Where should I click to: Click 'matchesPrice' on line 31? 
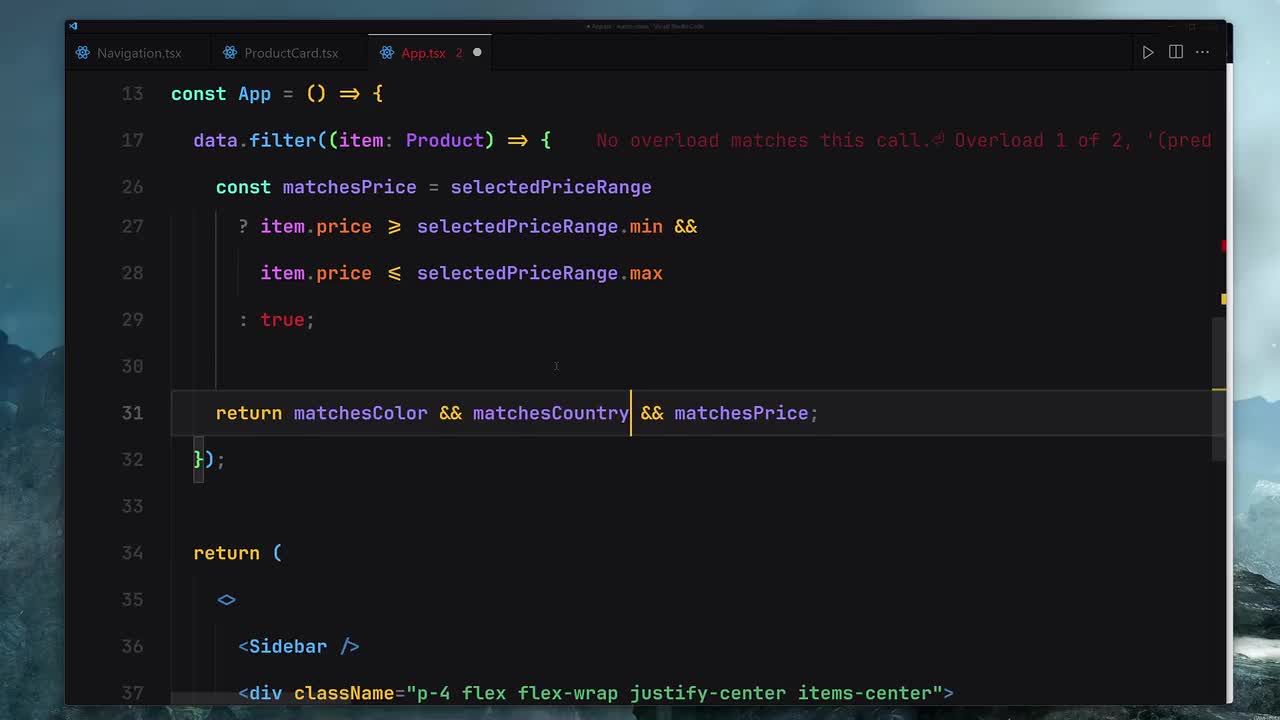(741, 413)
